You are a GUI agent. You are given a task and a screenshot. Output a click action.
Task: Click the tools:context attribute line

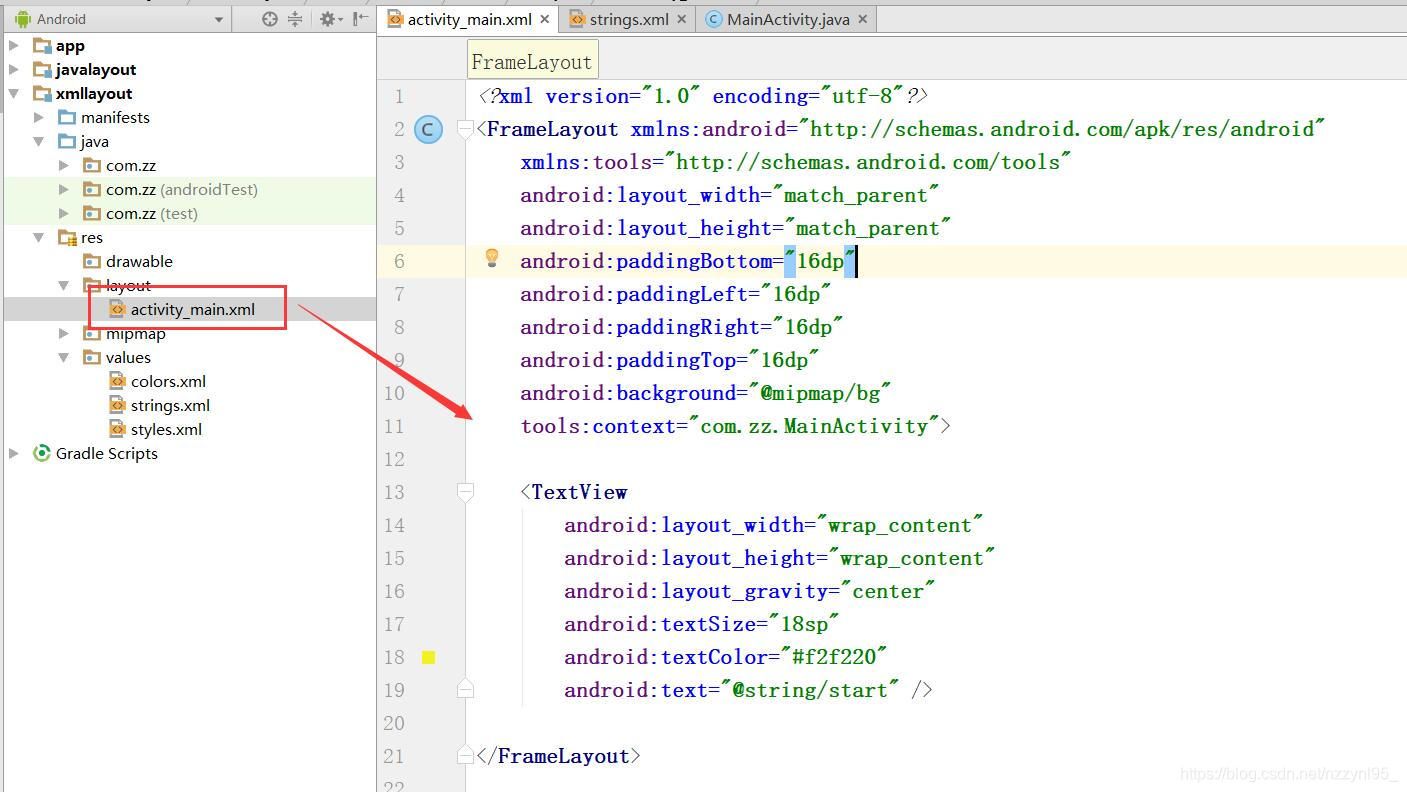[736, 426]
